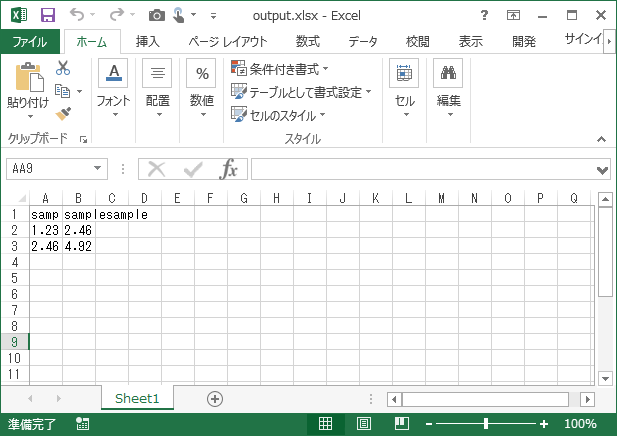
Task: Confirm entry with the checkmark icon
Action: pyautogui.click(x=193, y=169)
